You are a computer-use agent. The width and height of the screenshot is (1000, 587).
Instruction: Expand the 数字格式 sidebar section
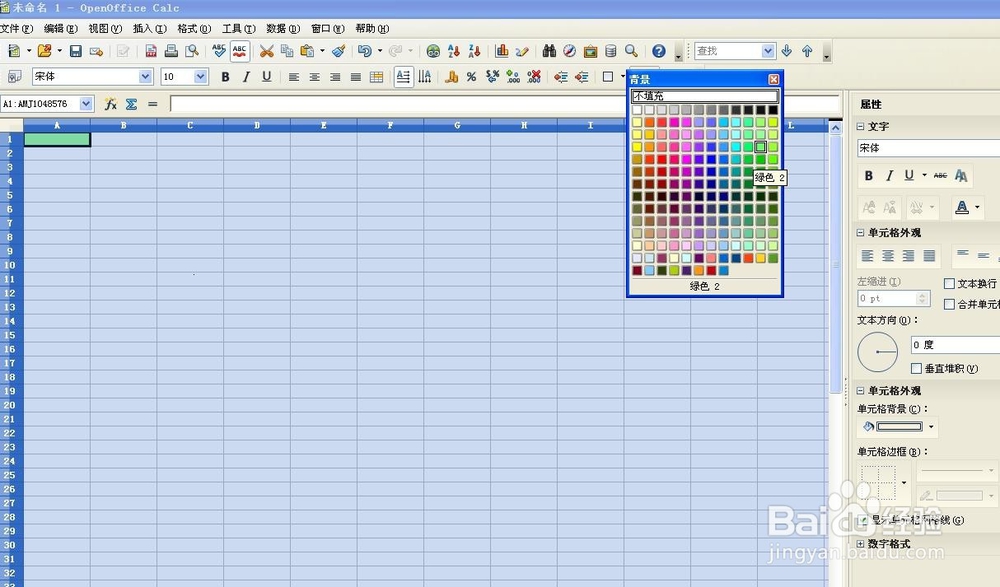(860, 544)
